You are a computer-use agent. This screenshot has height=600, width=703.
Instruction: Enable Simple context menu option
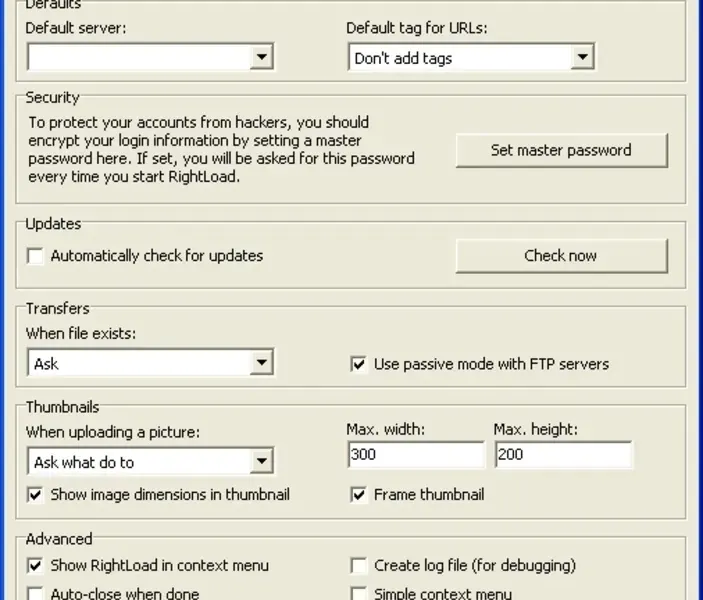click(359, 594)
